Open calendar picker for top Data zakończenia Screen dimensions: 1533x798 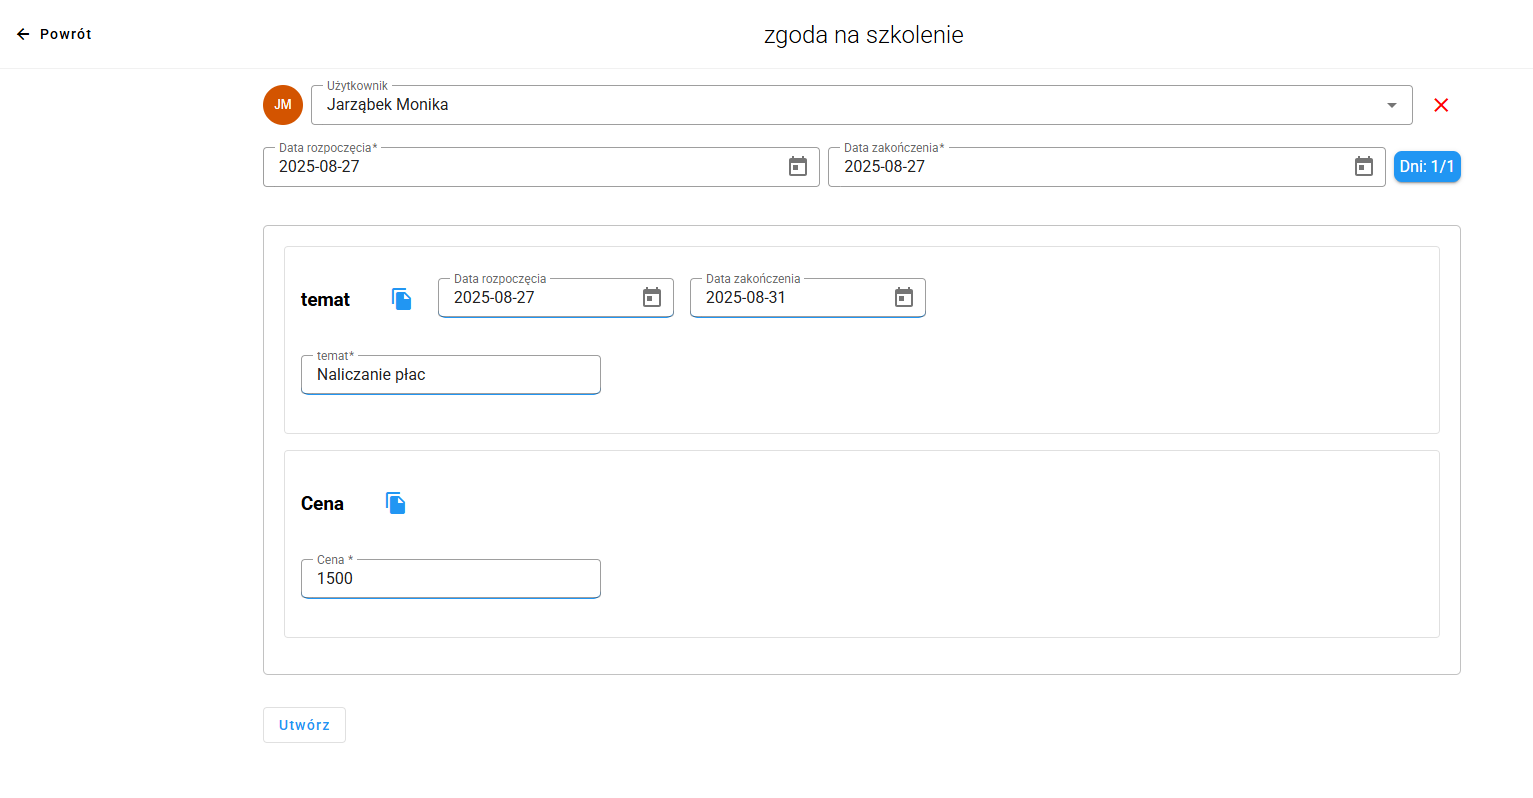tap(1363, 167)
